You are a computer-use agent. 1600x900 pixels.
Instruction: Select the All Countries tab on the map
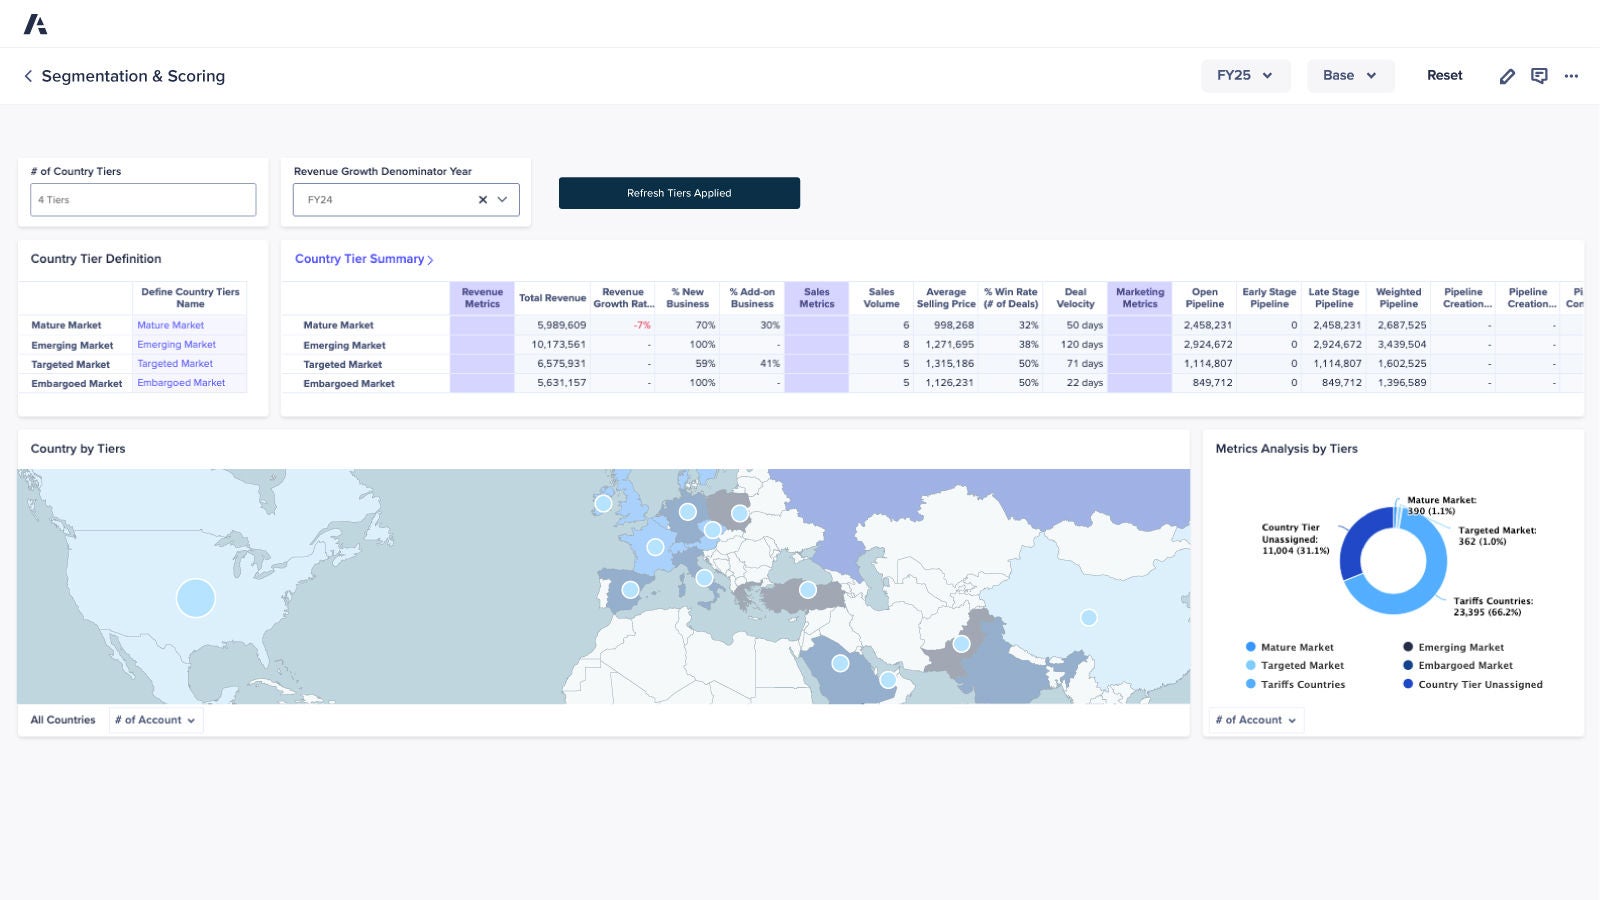[62, 719]
